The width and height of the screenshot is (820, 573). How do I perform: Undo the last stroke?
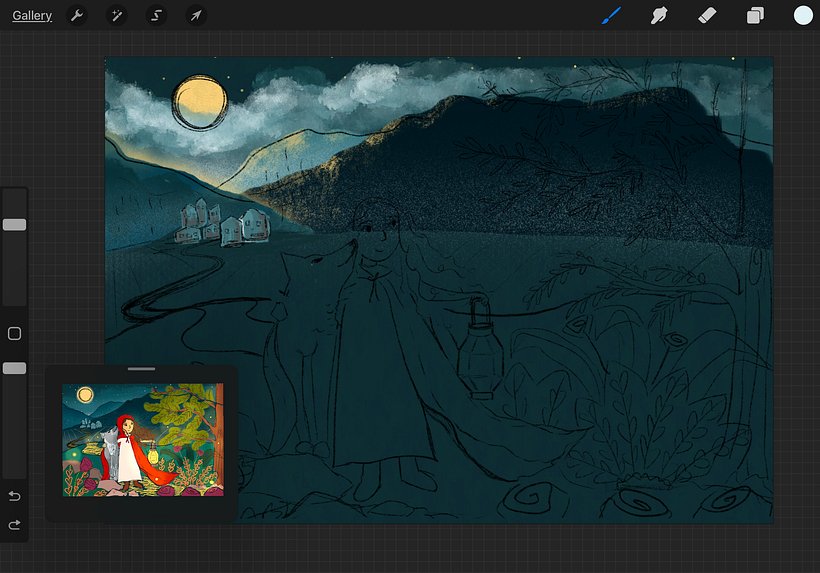(x=15, y=496)
